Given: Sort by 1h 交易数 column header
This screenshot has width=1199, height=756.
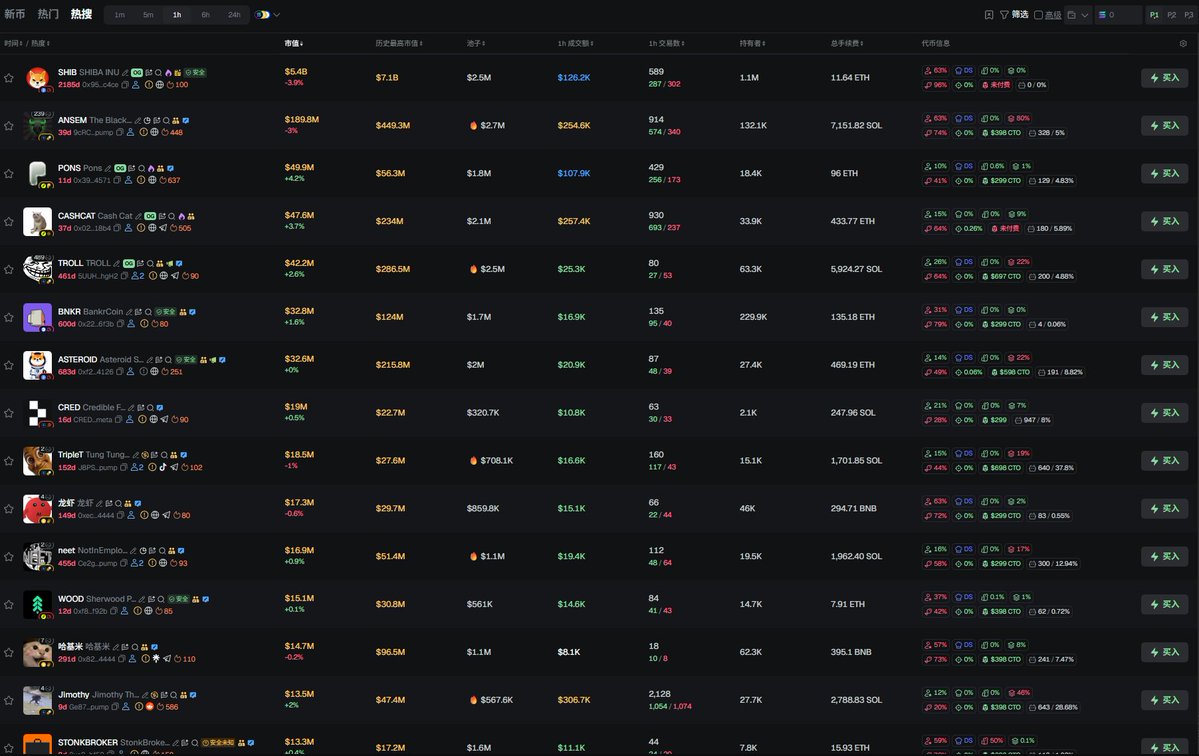Looking at the screenshot, I should [x=666, y=44].
